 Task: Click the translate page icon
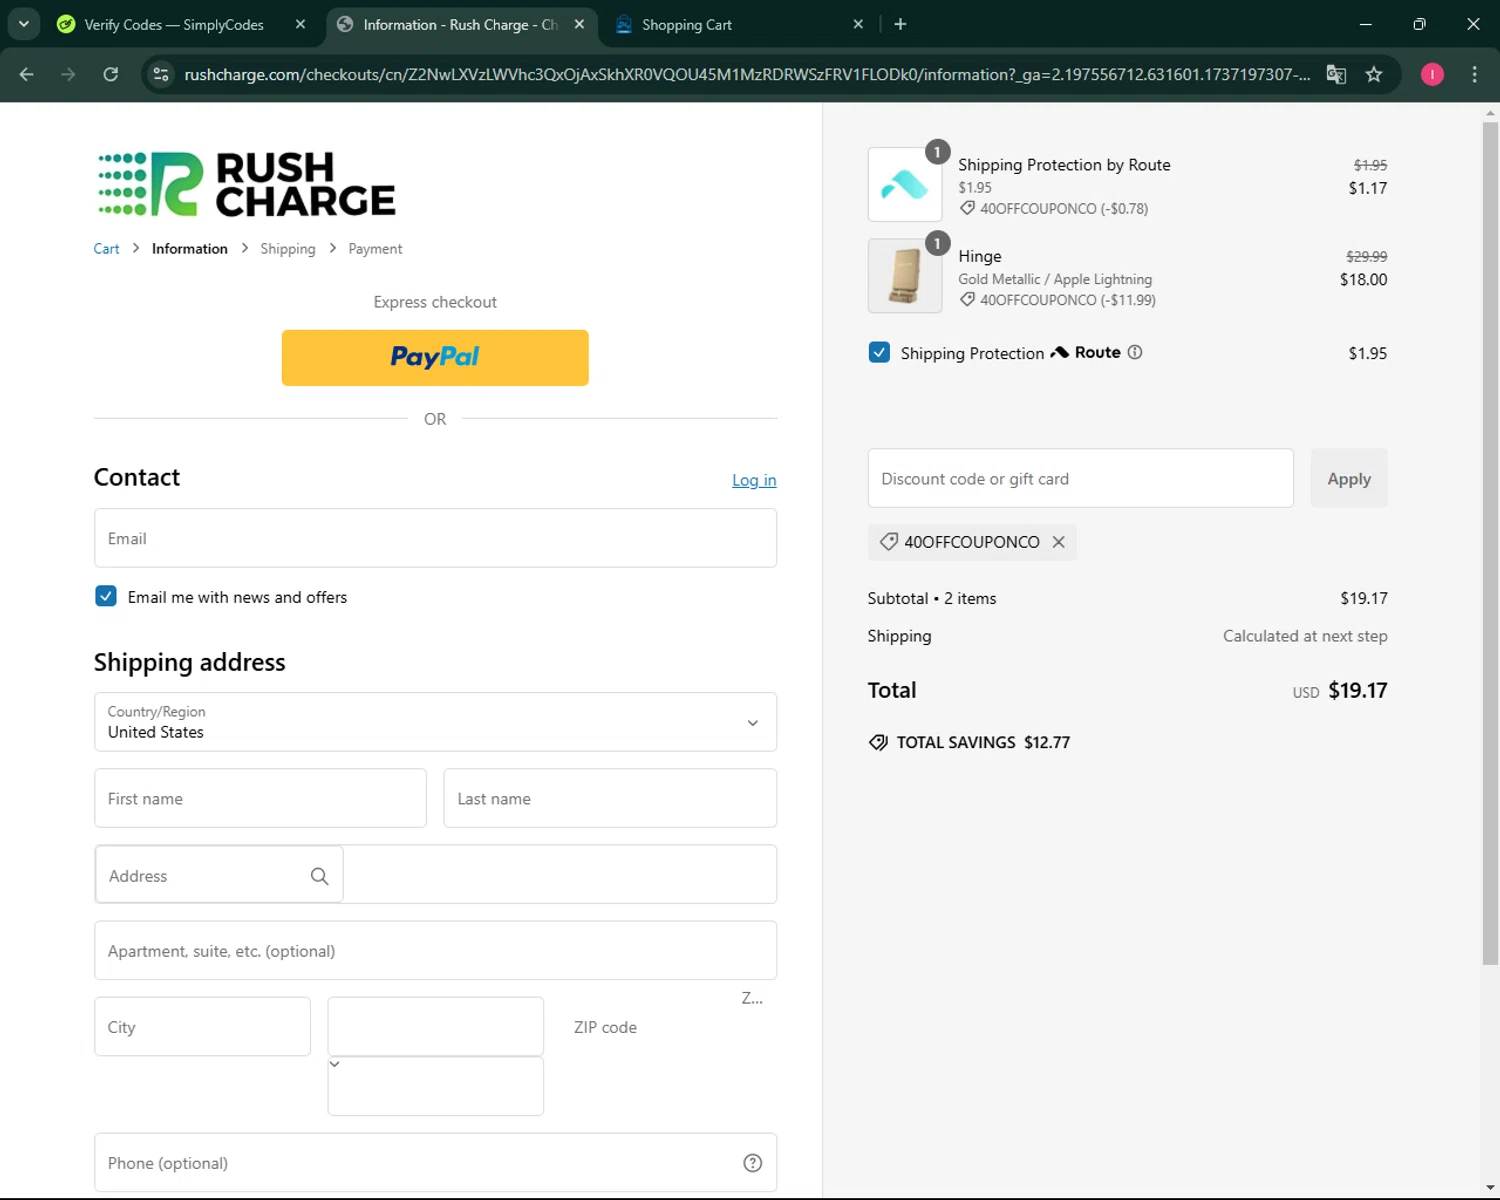[1336, 74]
